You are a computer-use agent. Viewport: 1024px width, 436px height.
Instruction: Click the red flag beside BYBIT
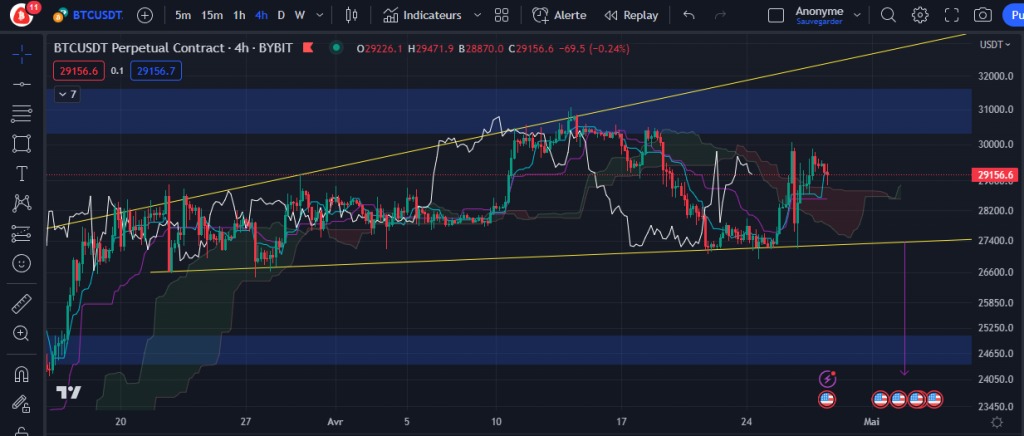pyautogui.click(x=308, y=48)
